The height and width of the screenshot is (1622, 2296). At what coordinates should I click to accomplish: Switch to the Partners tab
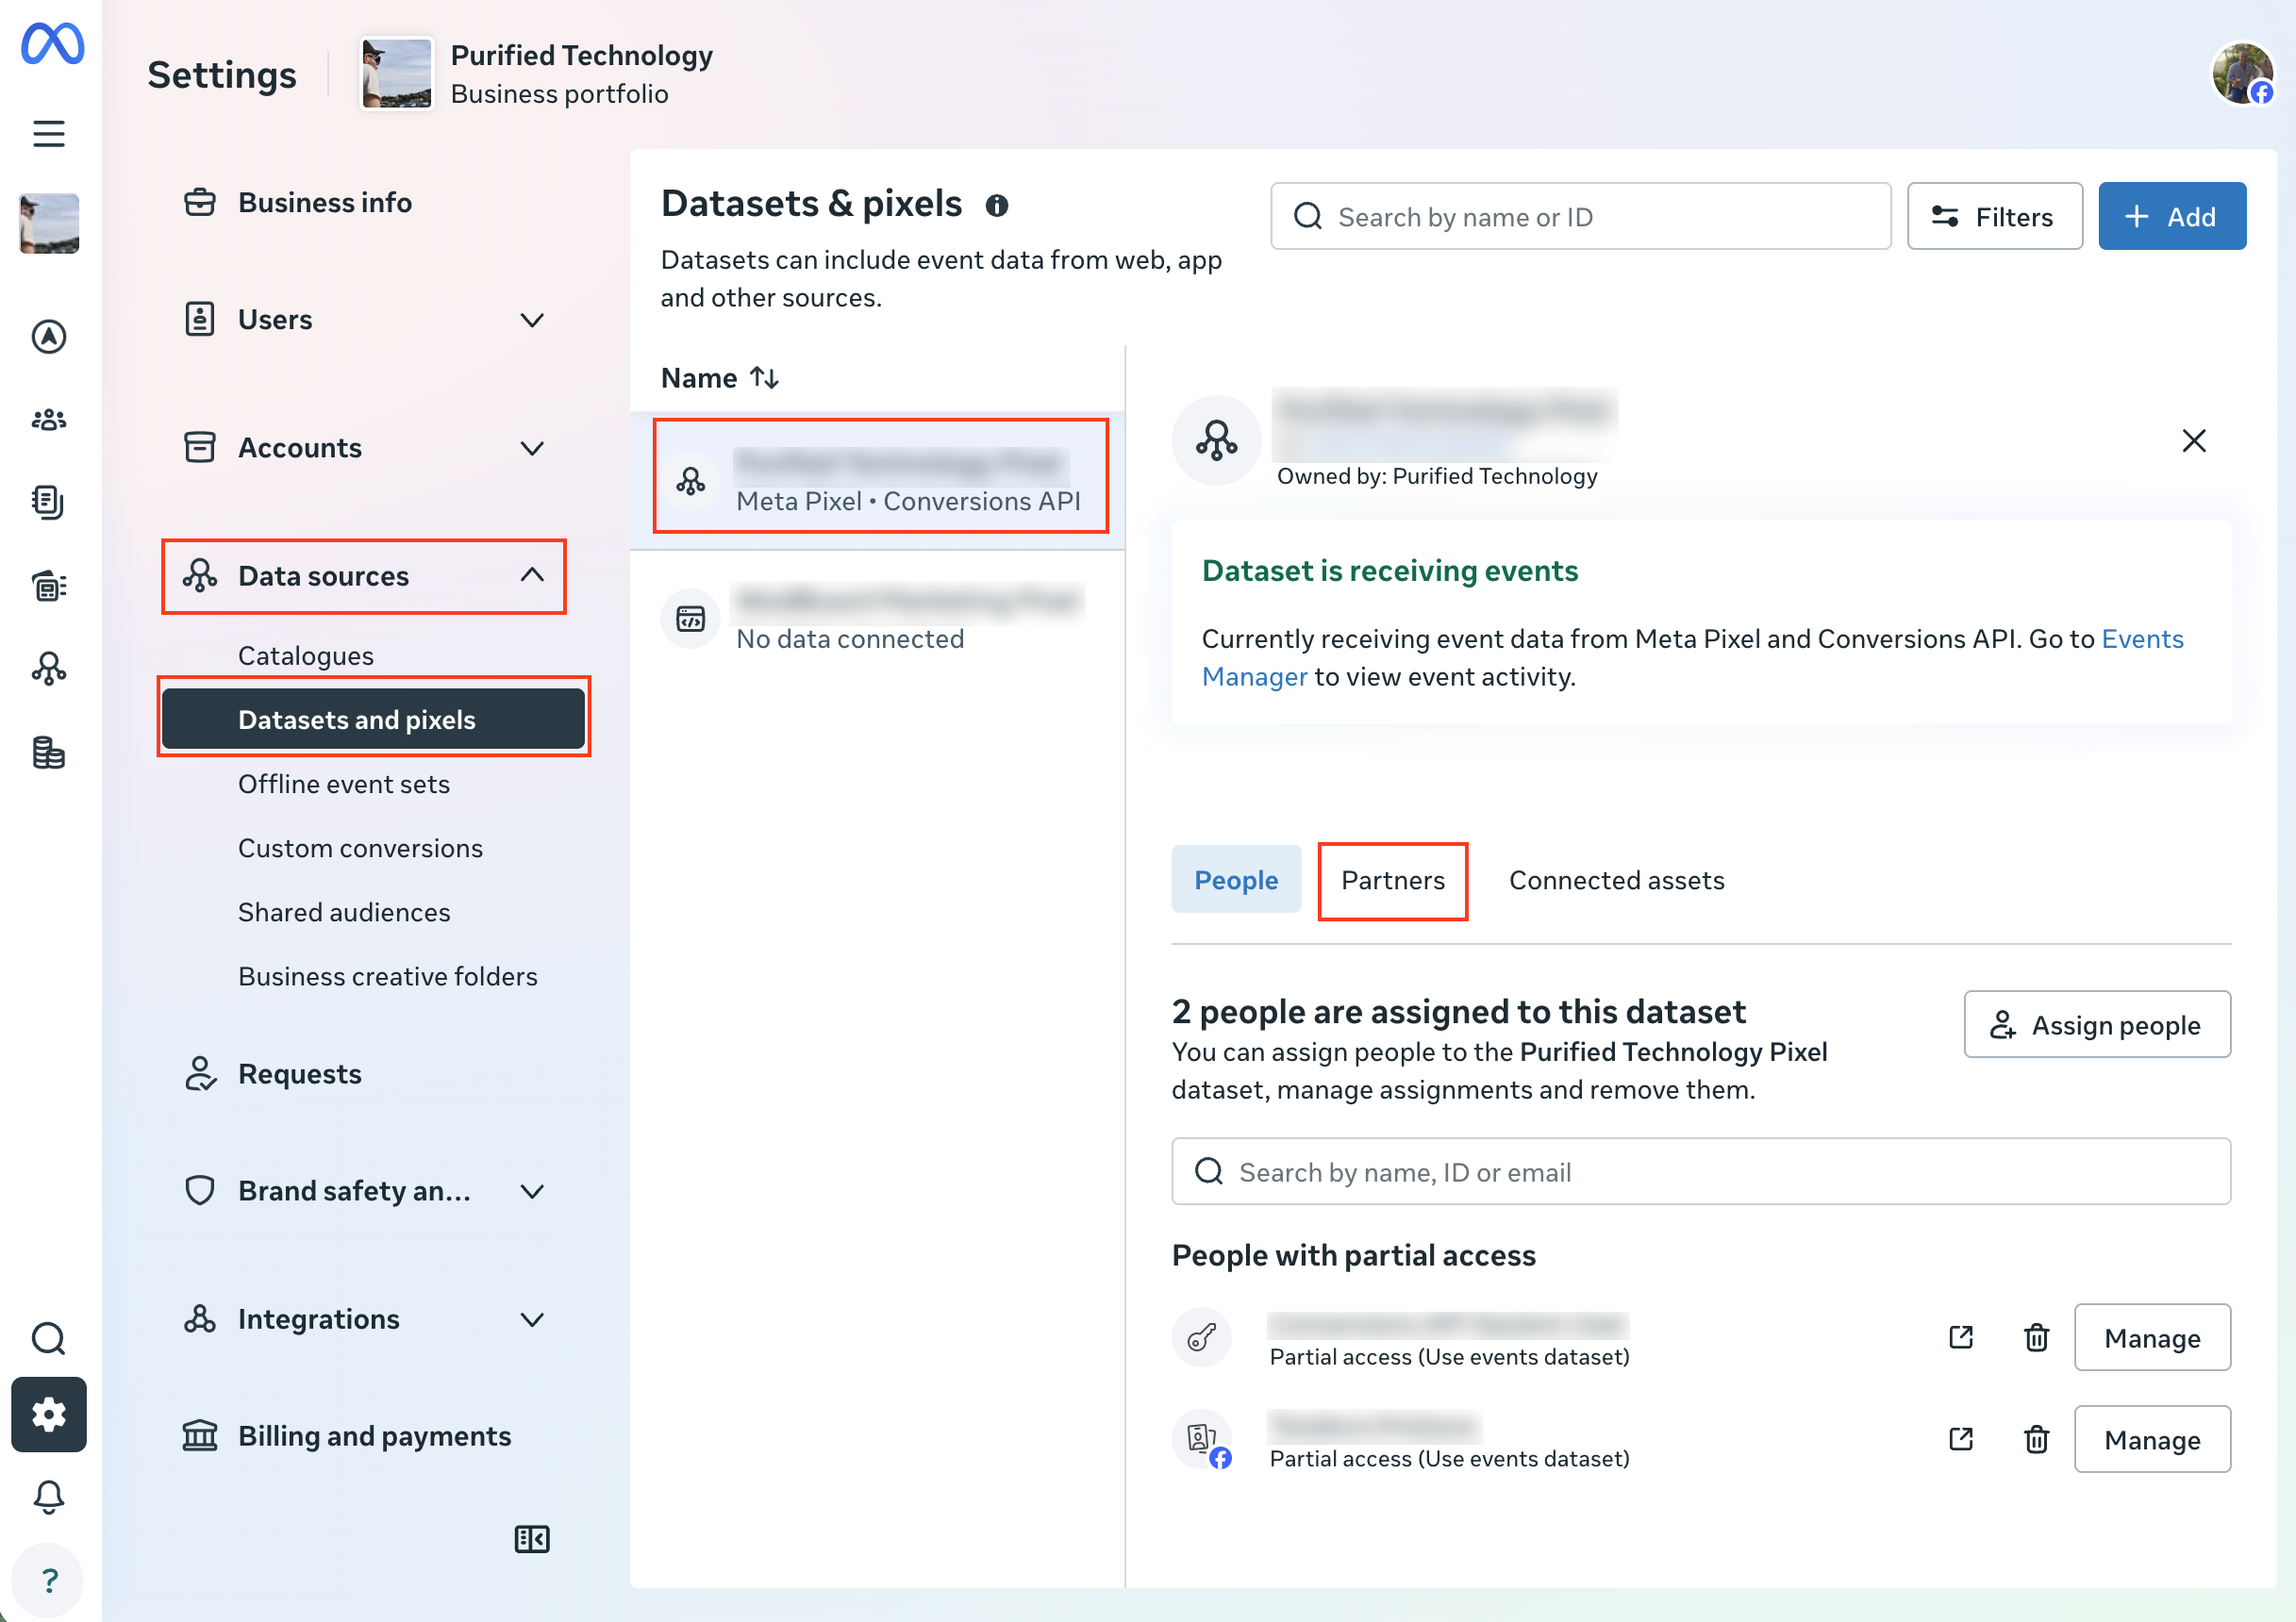1392,880
